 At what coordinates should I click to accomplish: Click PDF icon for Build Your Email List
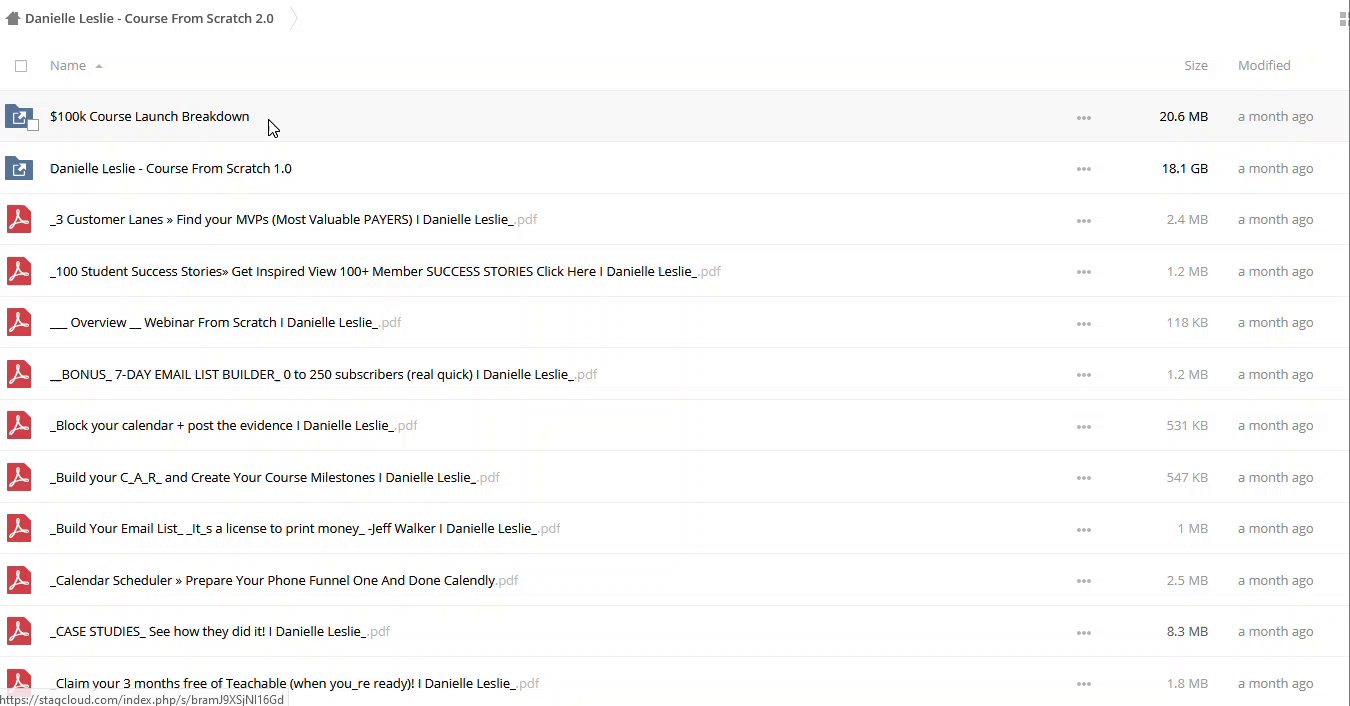pyautogui.click(x=19, y=529)
